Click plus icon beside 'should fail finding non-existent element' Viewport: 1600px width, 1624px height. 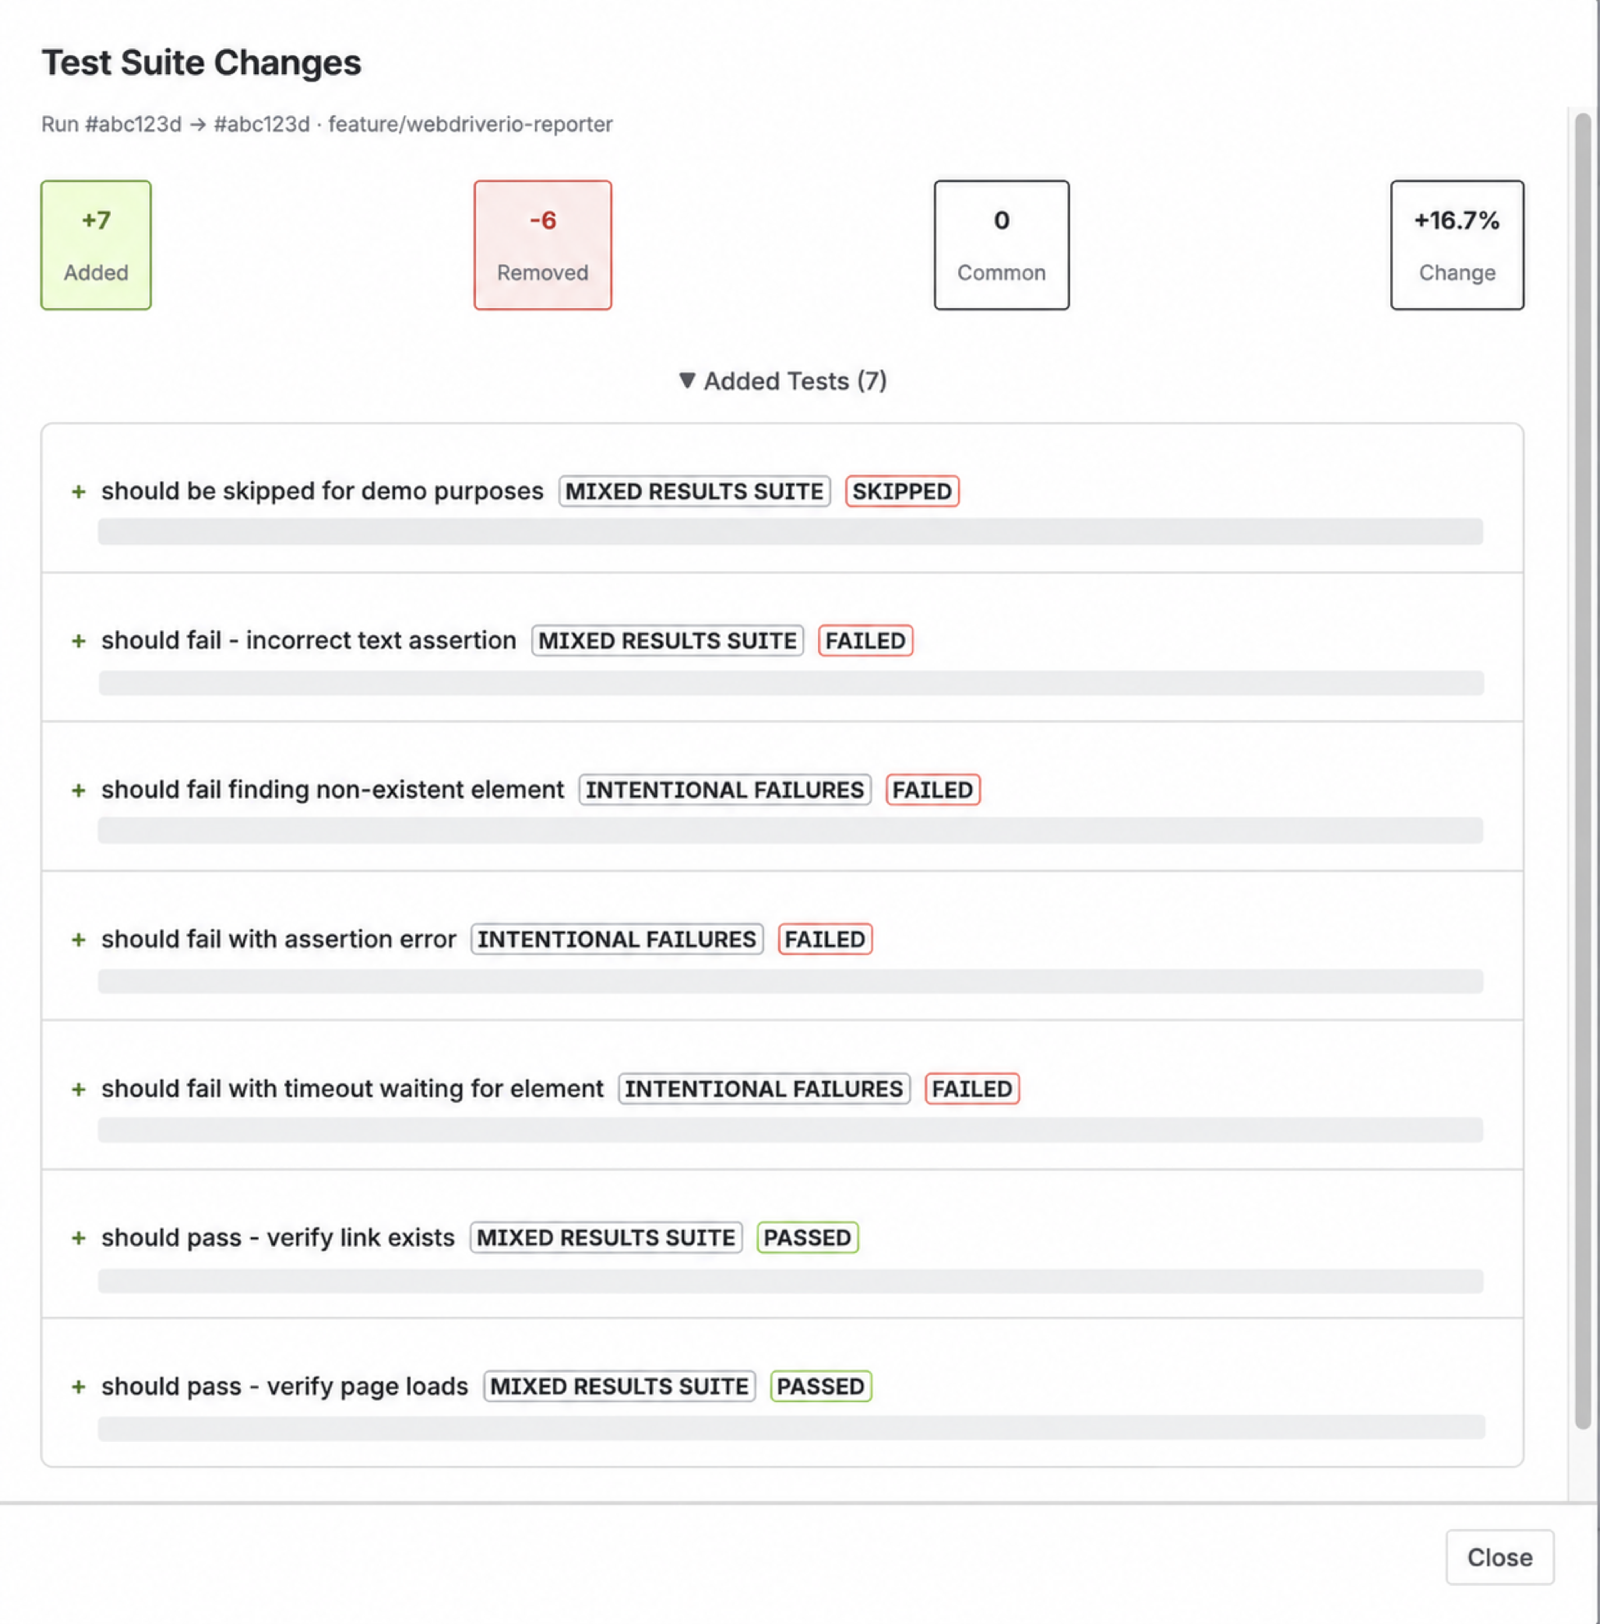tap(78, 790)
